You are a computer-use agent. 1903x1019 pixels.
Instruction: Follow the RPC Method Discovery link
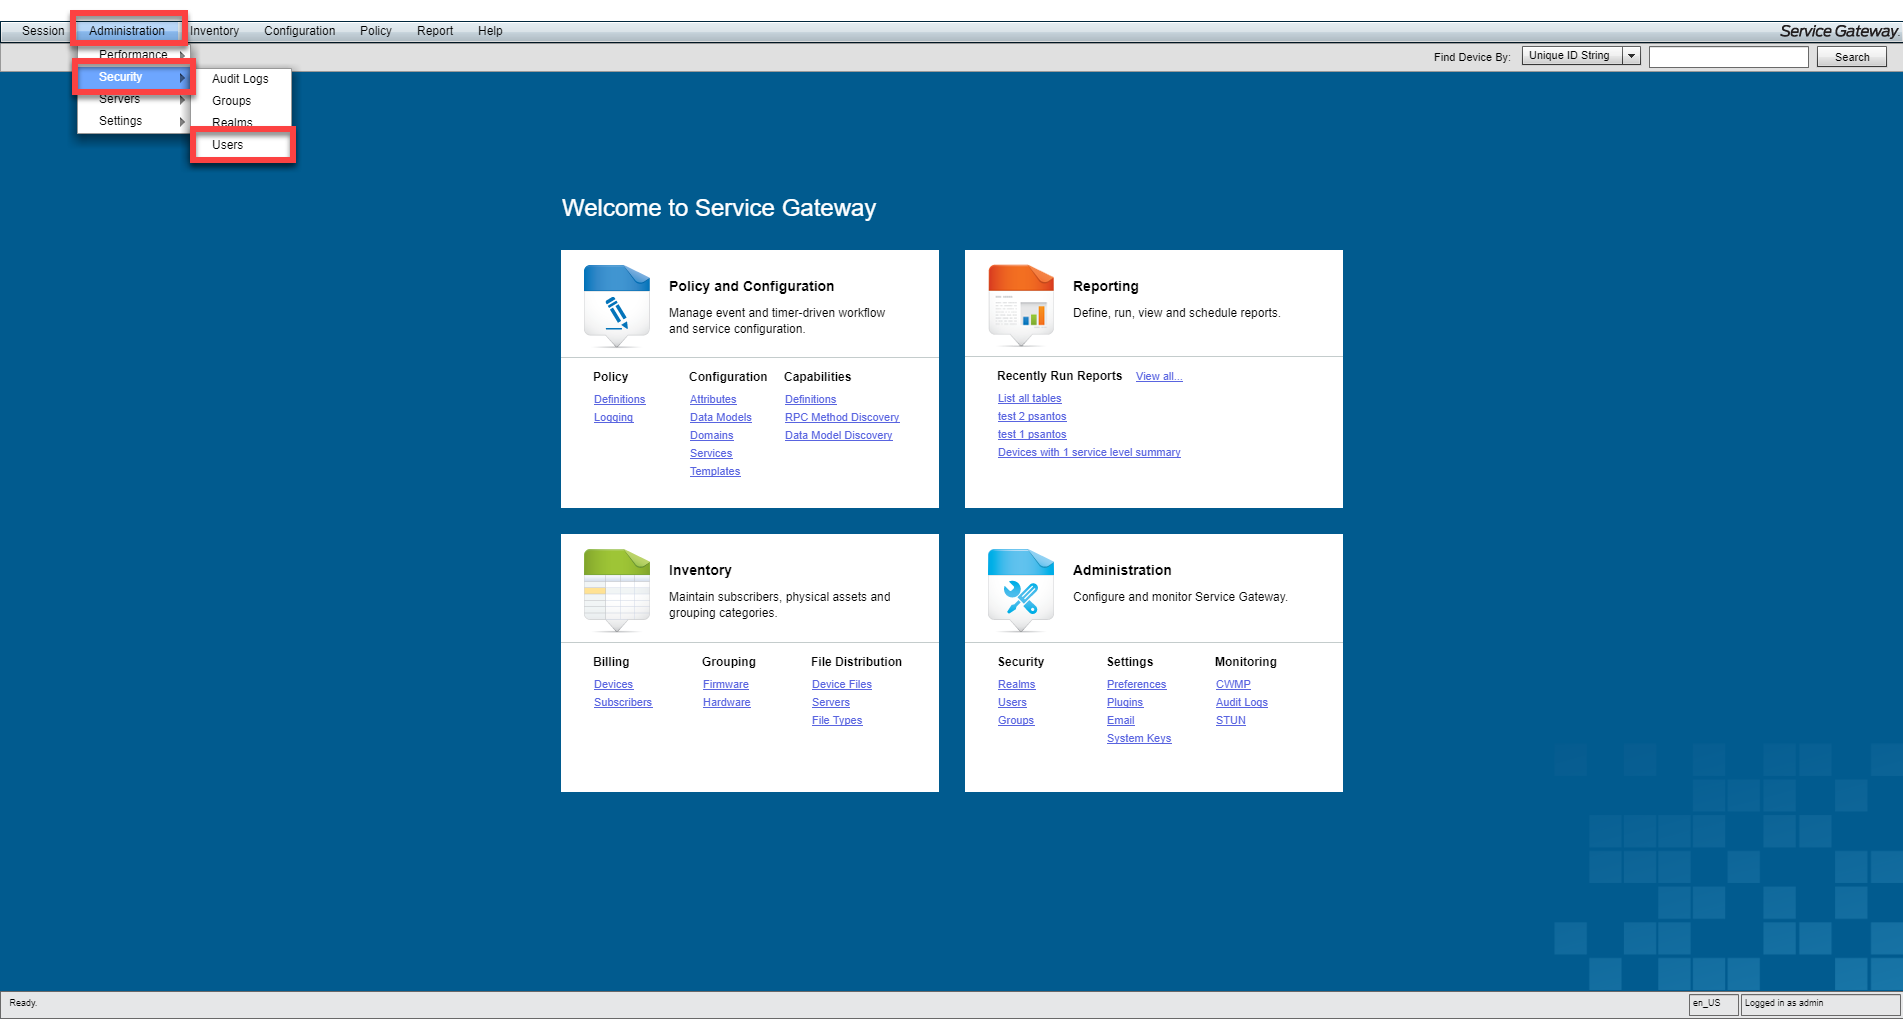(841, 418)
